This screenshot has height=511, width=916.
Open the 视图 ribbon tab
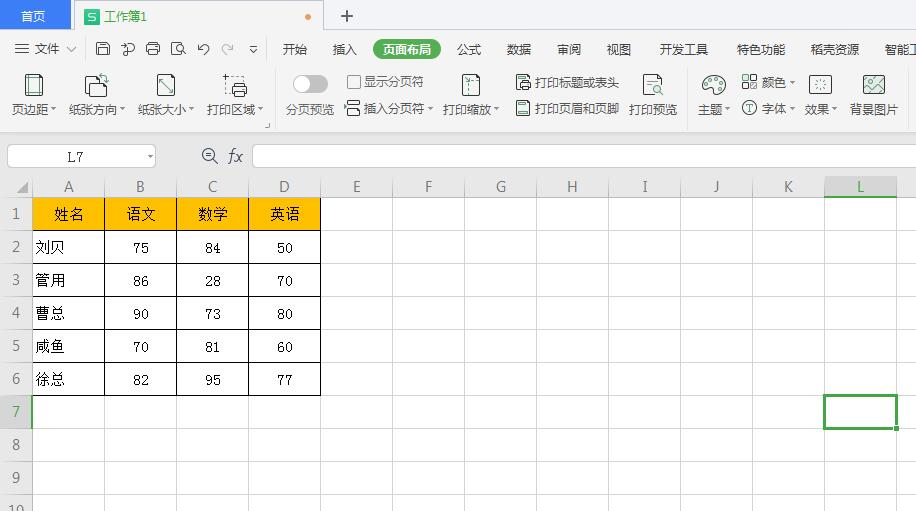pyautogui.click(x=618, y=50)
